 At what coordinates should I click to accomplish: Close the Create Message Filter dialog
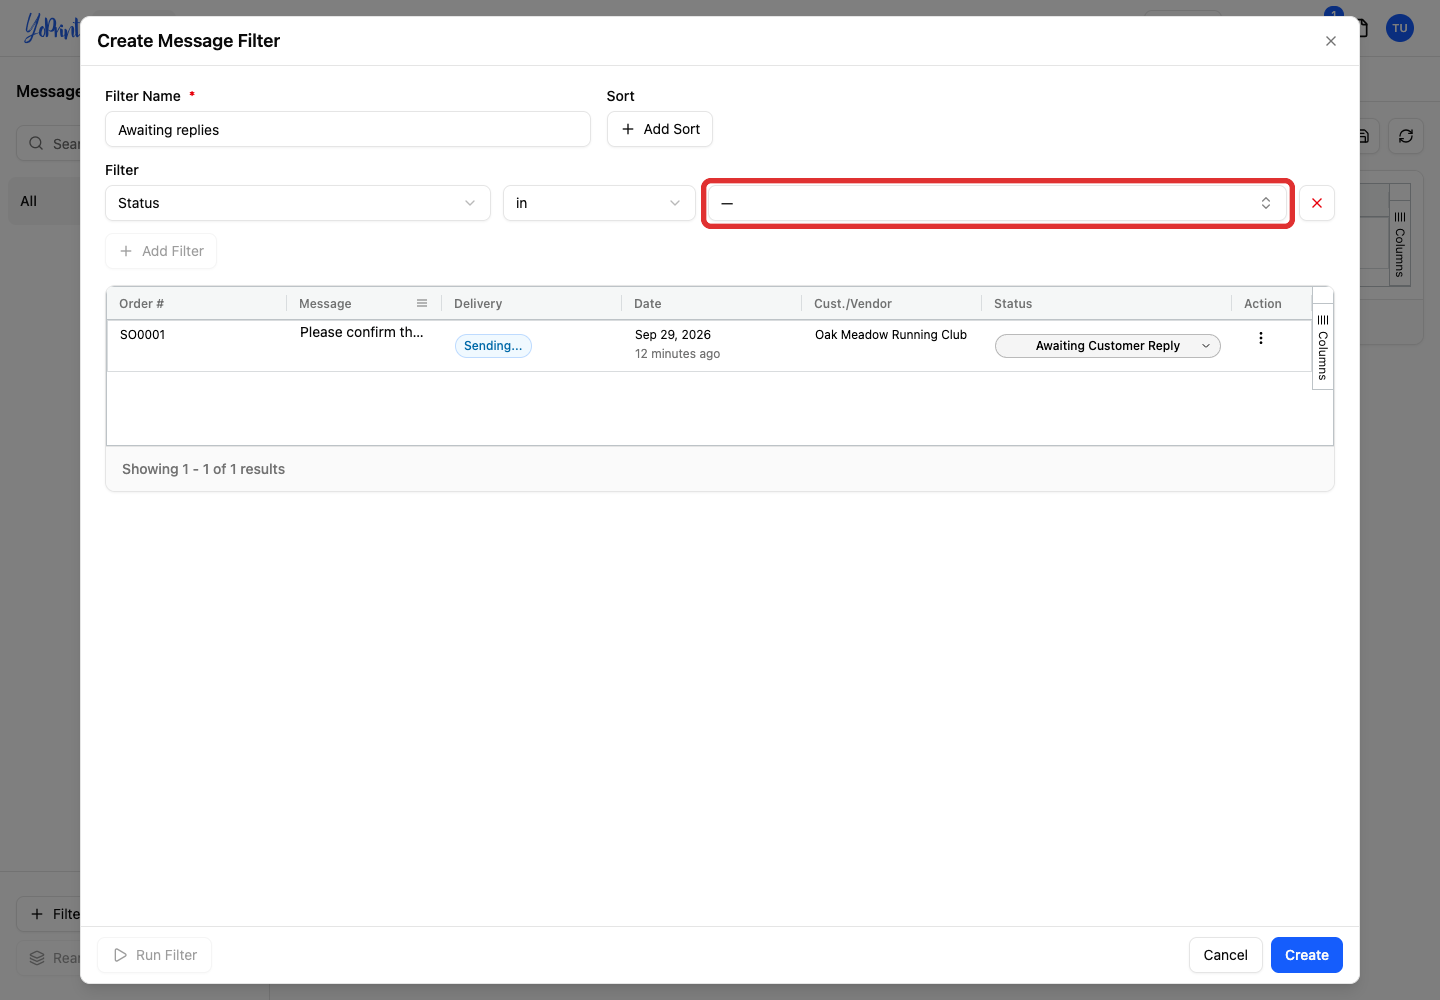click(1330, 41)
